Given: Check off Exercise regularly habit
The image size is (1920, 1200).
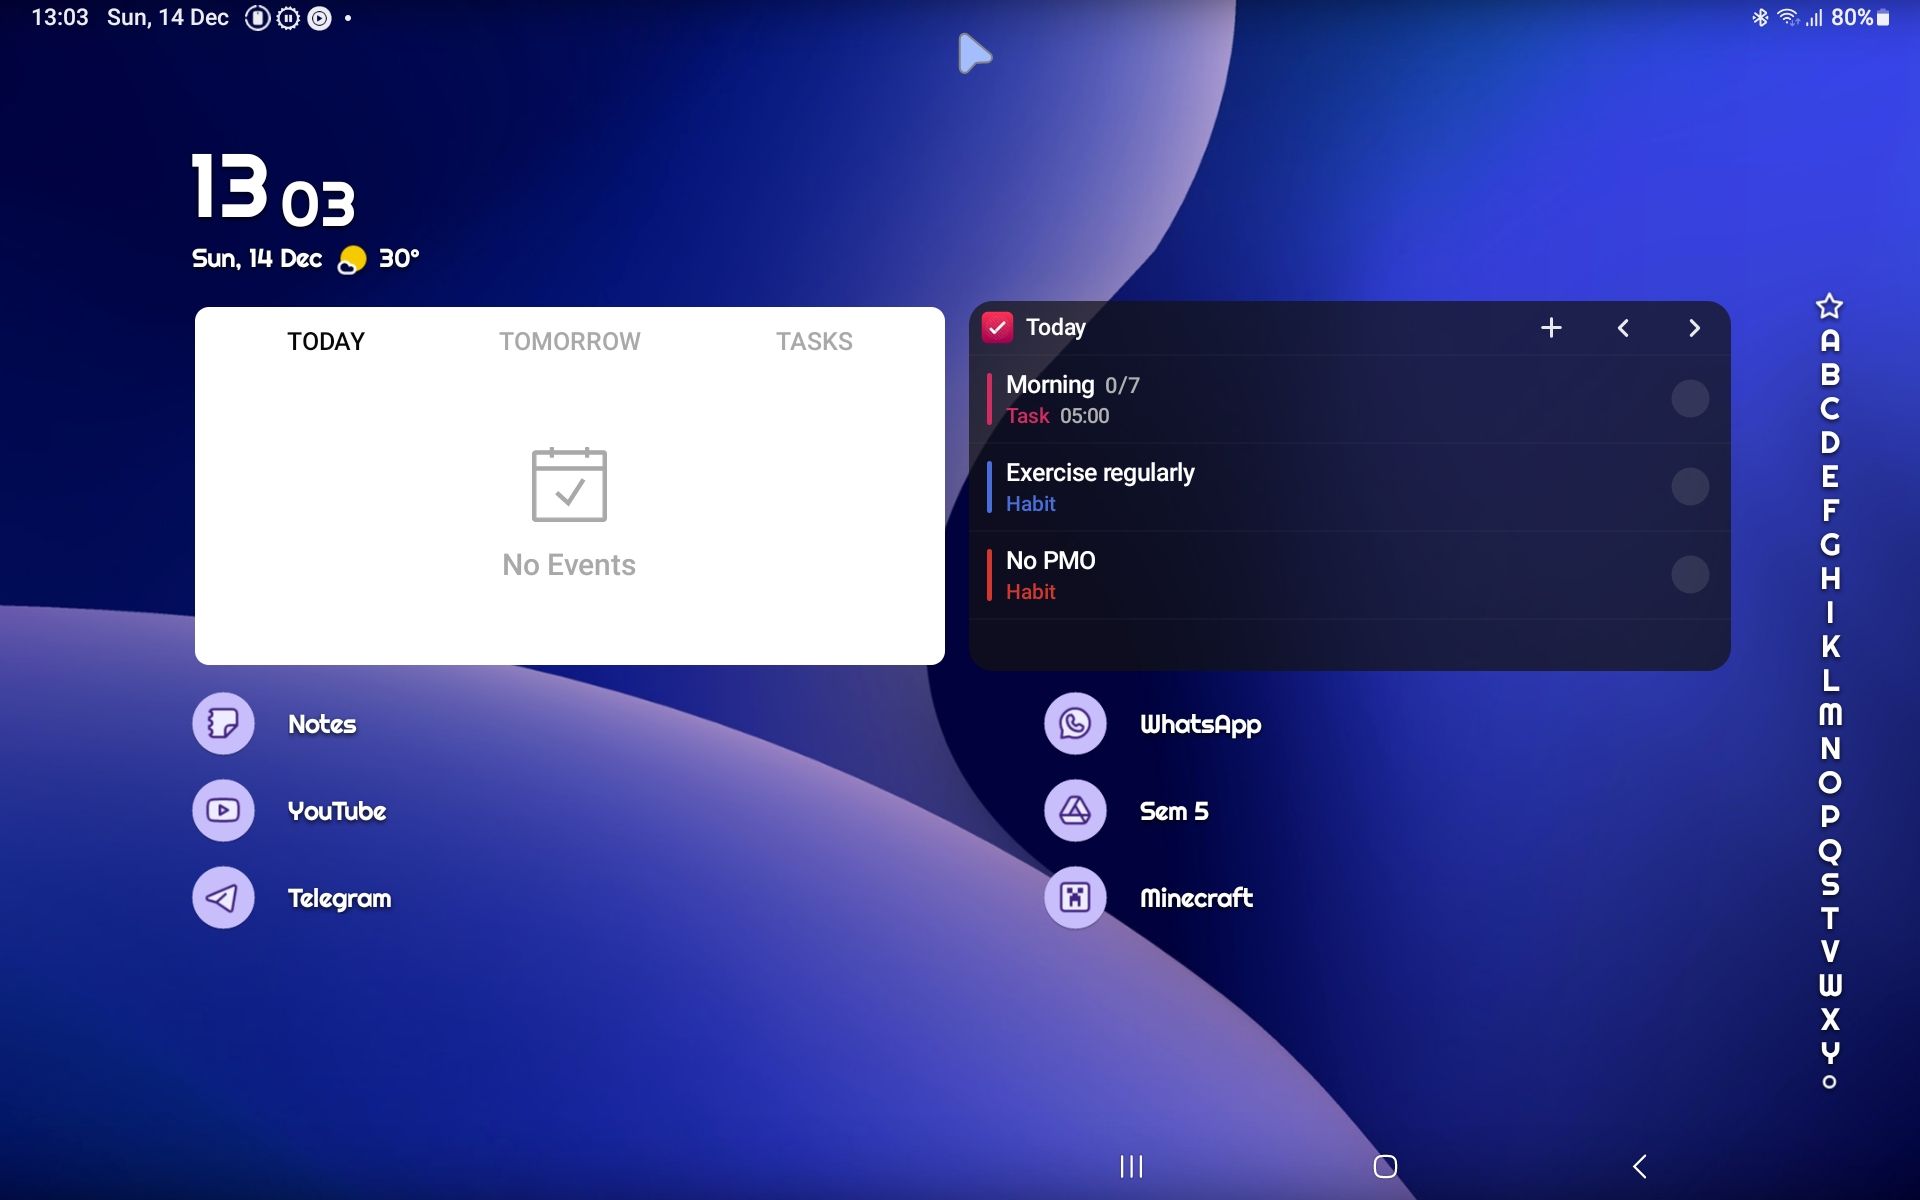Looking at the screenshot, I should click(x=1690, y=487).
